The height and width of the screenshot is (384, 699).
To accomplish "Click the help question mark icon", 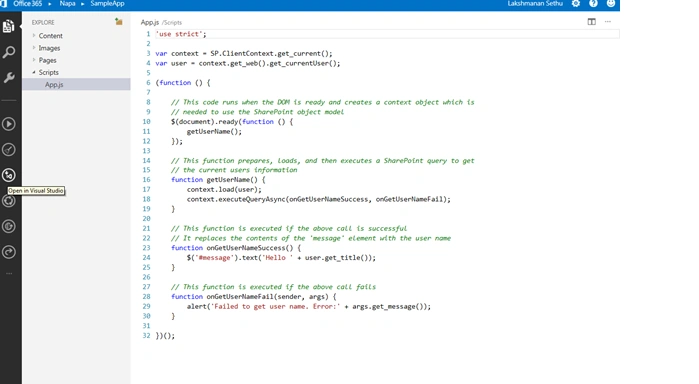I will 593,4.
